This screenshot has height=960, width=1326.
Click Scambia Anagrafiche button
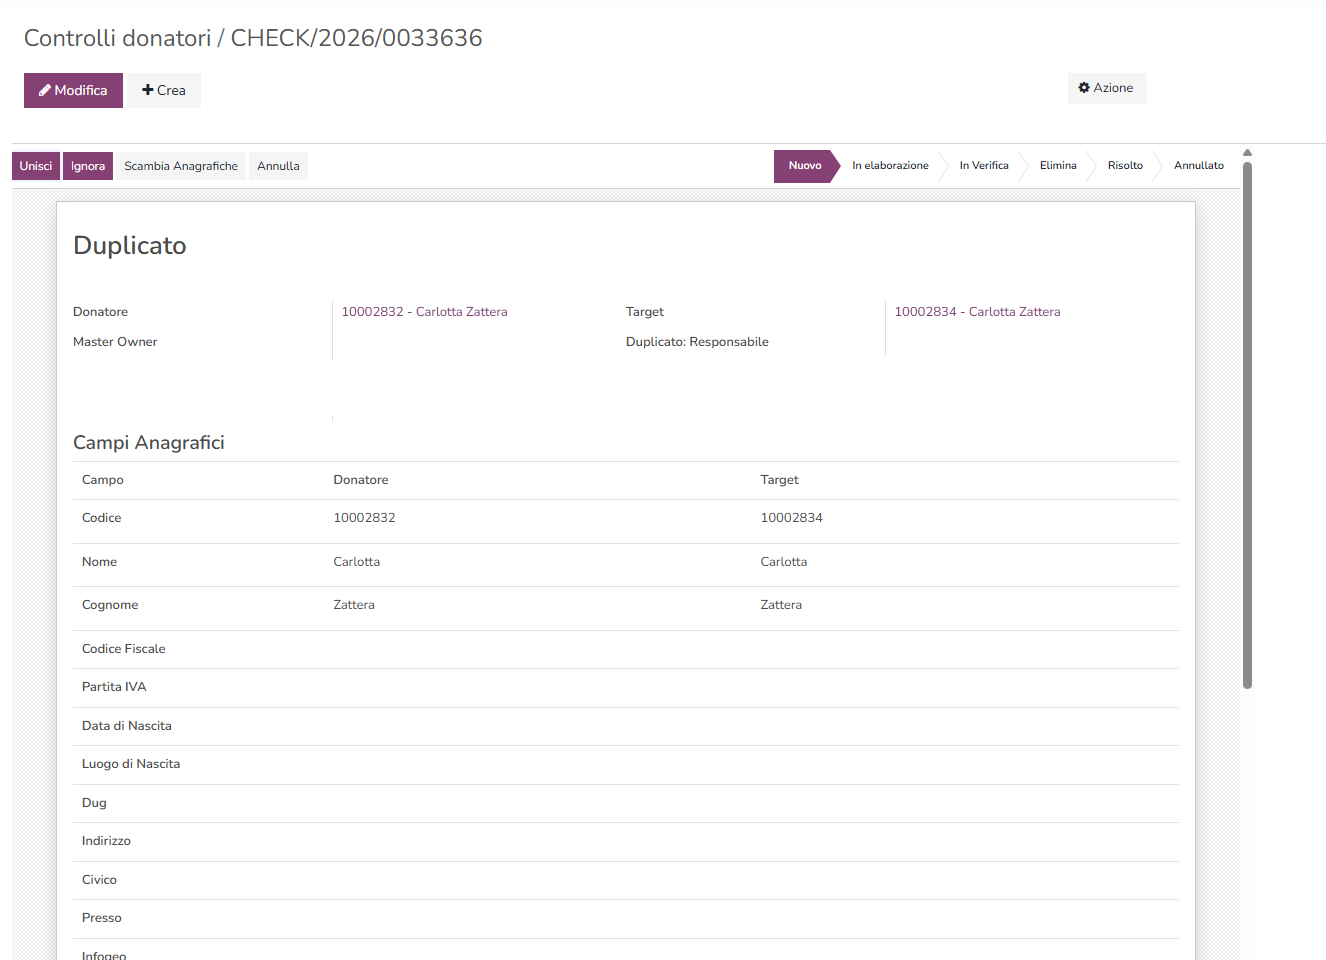coord(181,166)
